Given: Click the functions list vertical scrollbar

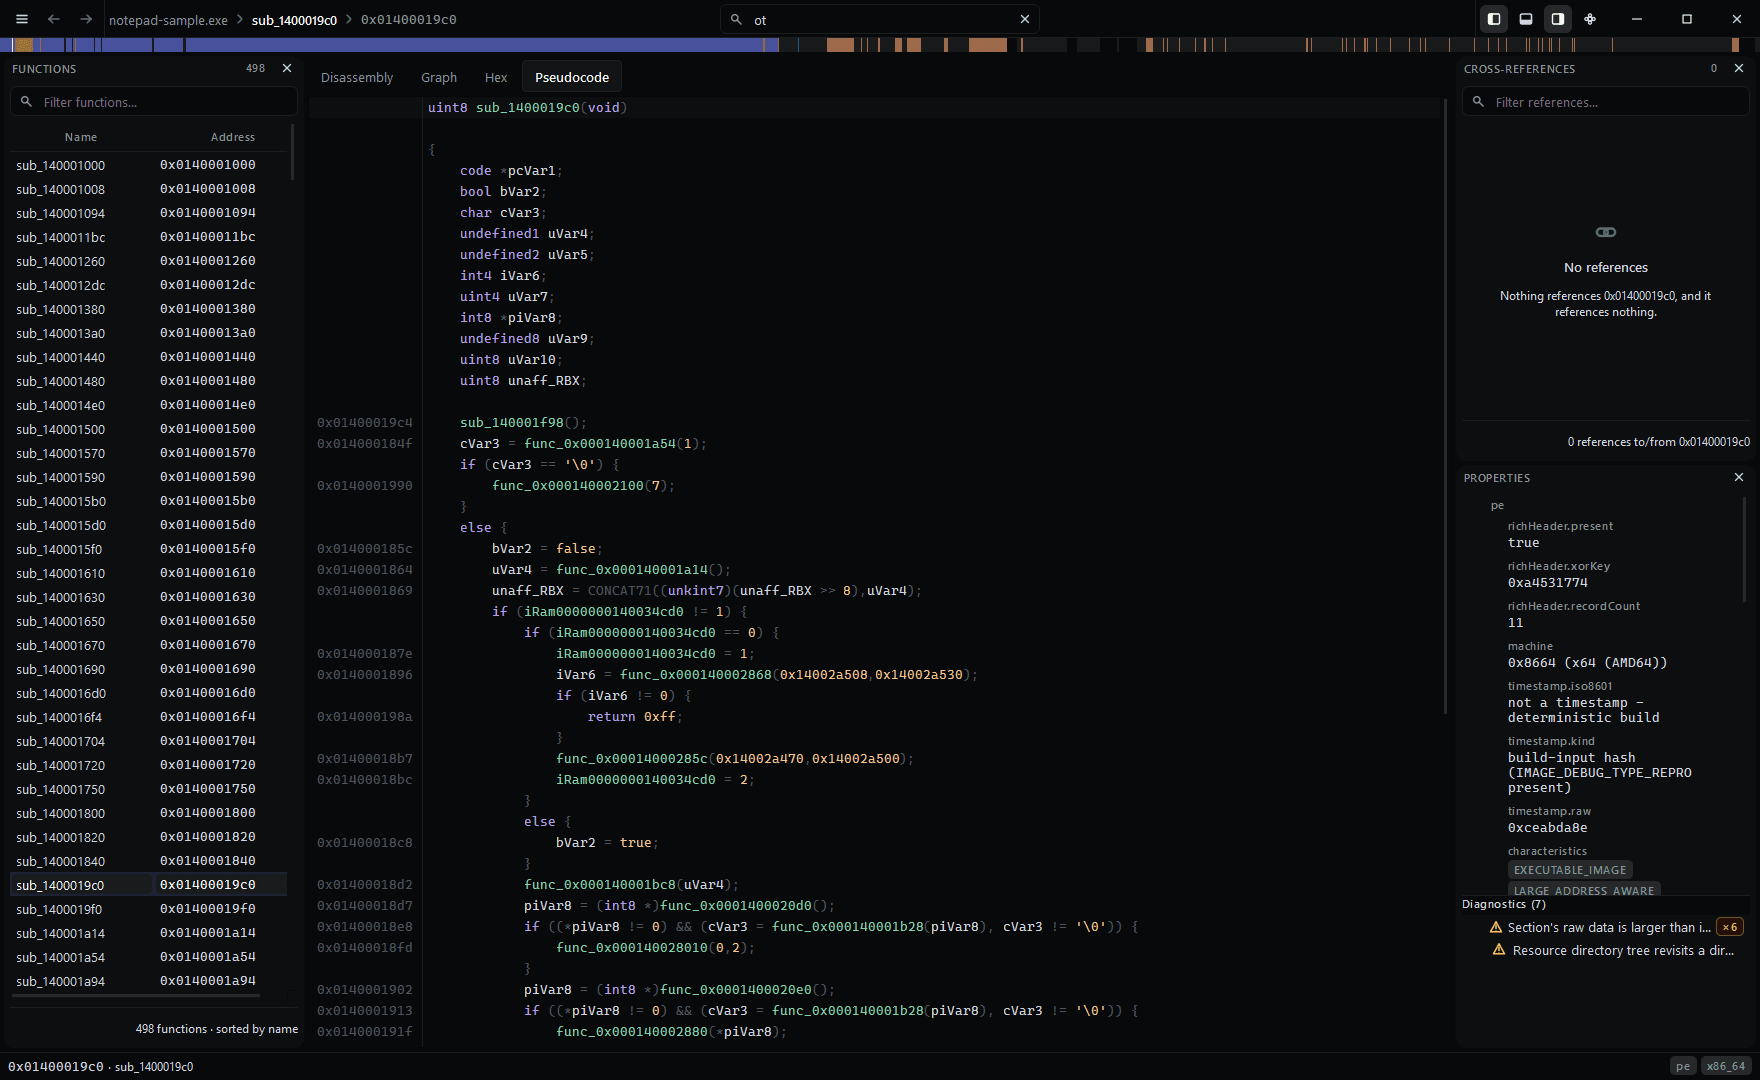Looking at the screenshot, I should coord(292,150).
